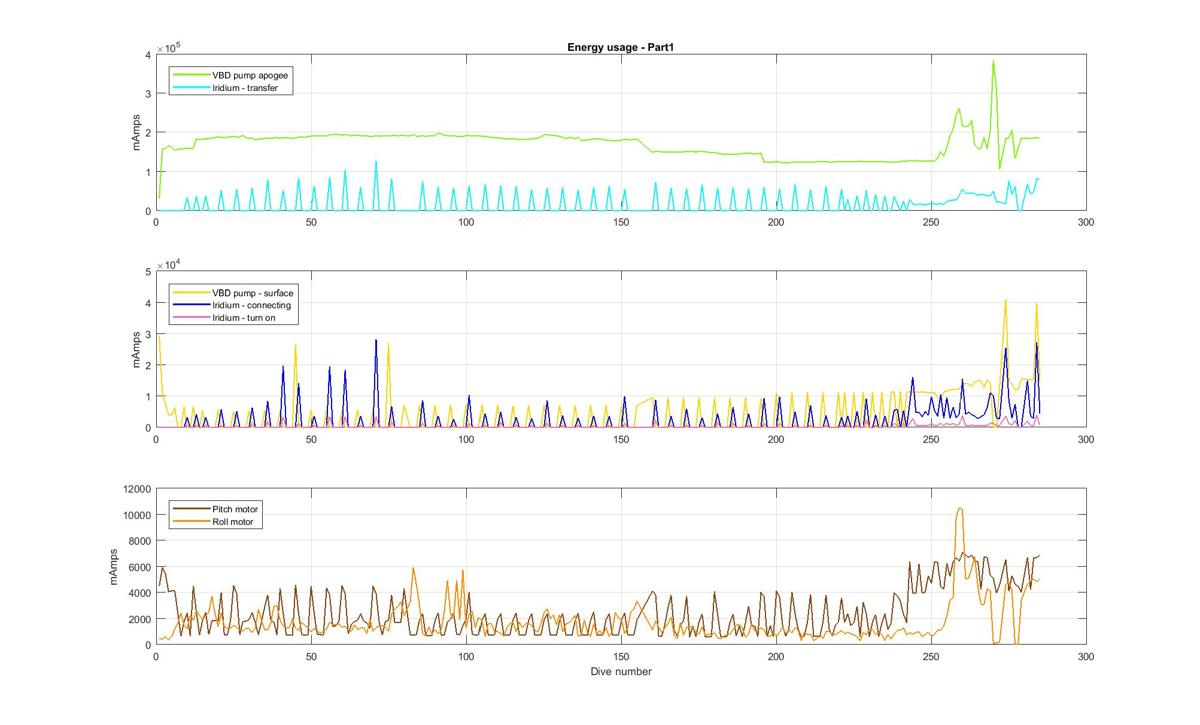Click the 10000 y-axis tick label
Viewport: 1200px width, 725px height.
(137, 515)
